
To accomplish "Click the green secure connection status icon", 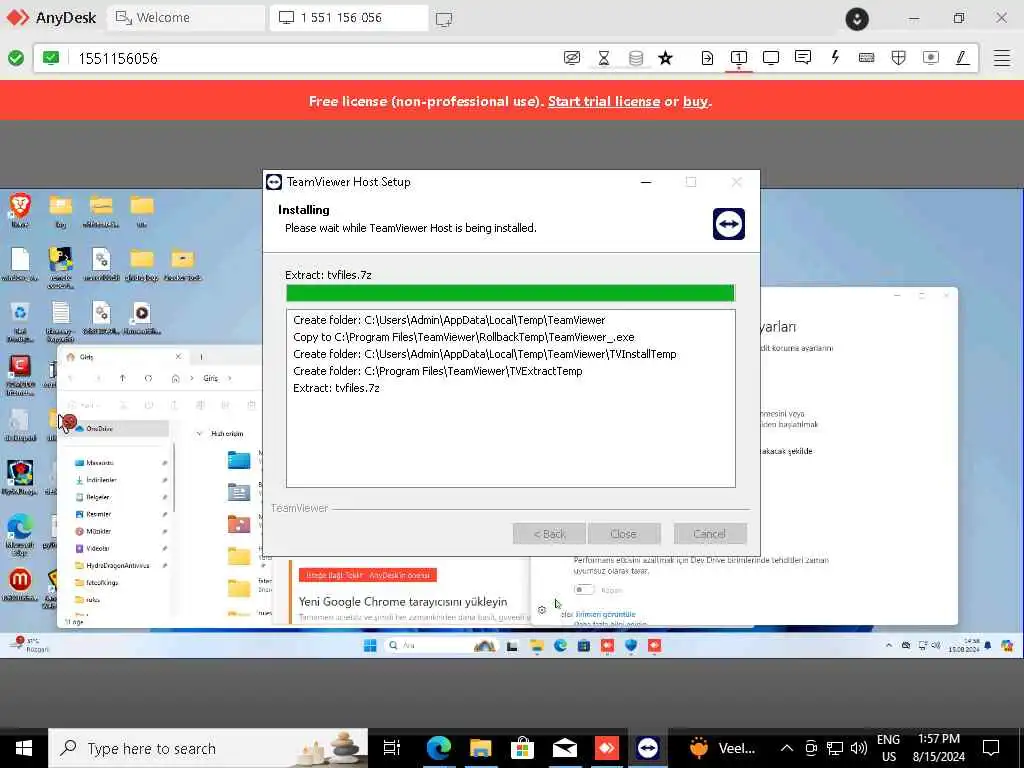I will pos(16,58).
